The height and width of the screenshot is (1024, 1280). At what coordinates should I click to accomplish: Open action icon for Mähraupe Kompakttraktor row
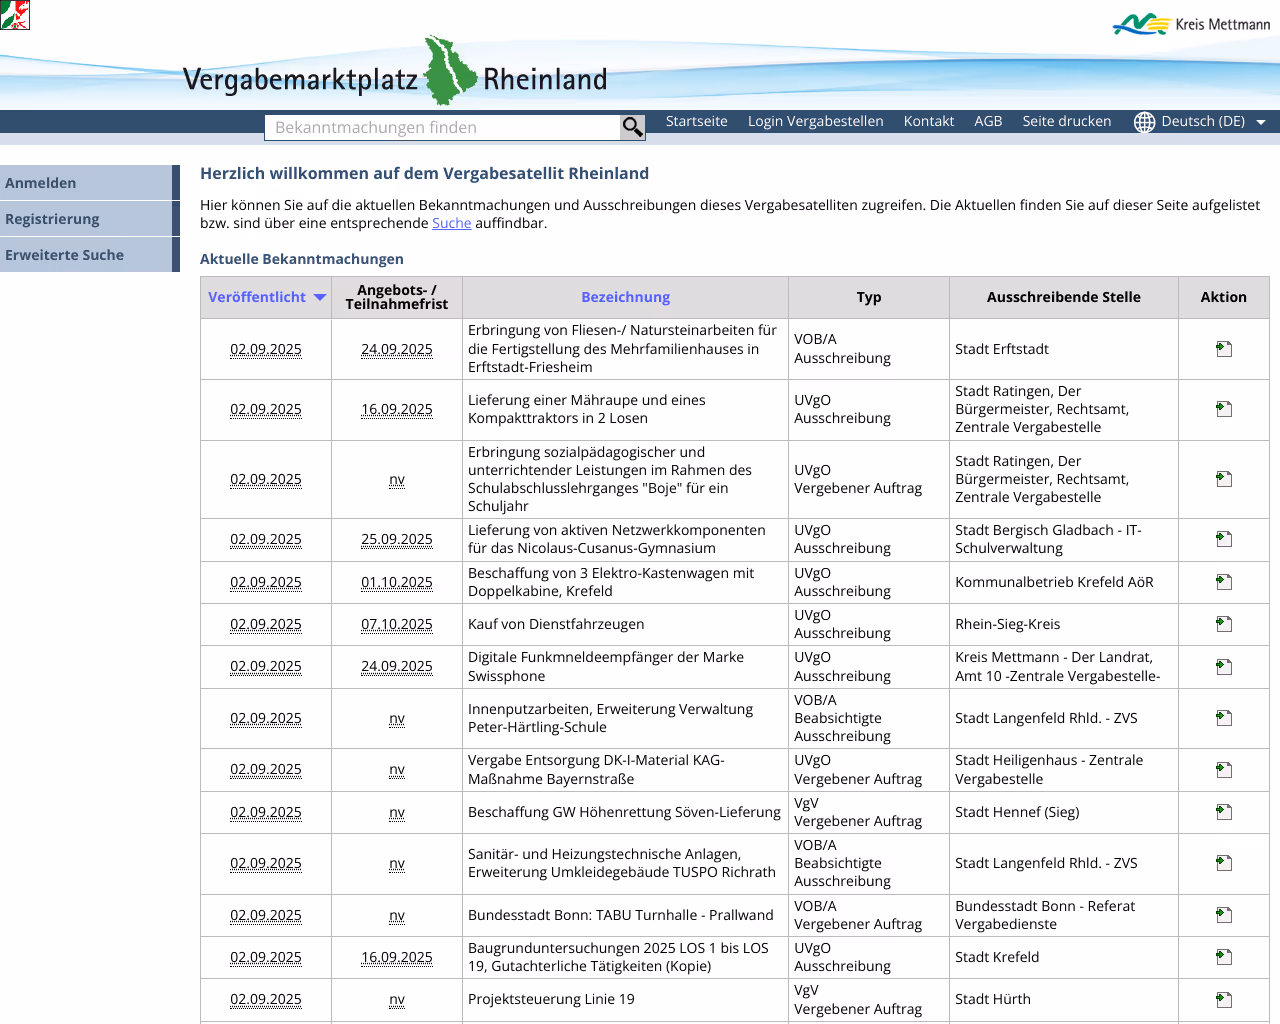[1224, 409]
